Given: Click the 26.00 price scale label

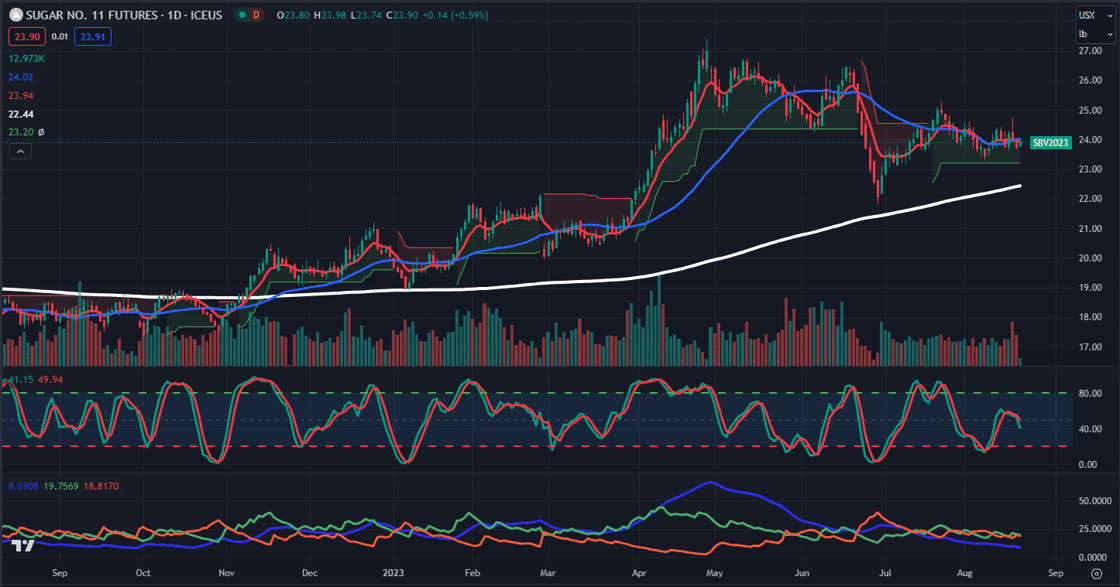Looking at the screenshot, I should (1090, 80).
